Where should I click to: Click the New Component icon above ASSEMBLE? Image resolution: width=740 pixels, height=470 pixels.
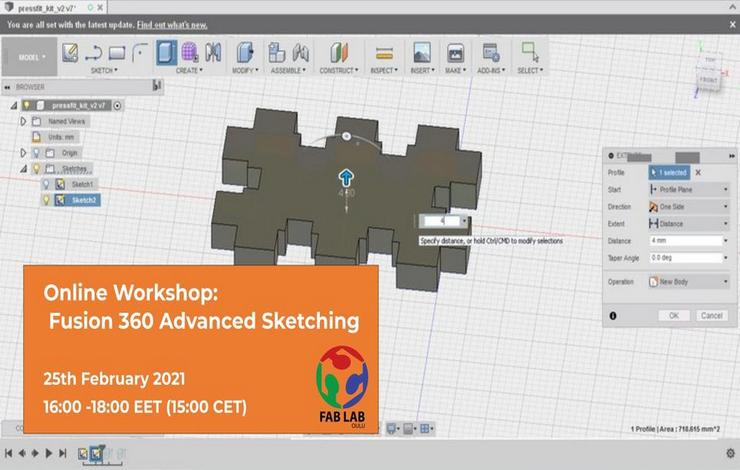coord(277,52)
